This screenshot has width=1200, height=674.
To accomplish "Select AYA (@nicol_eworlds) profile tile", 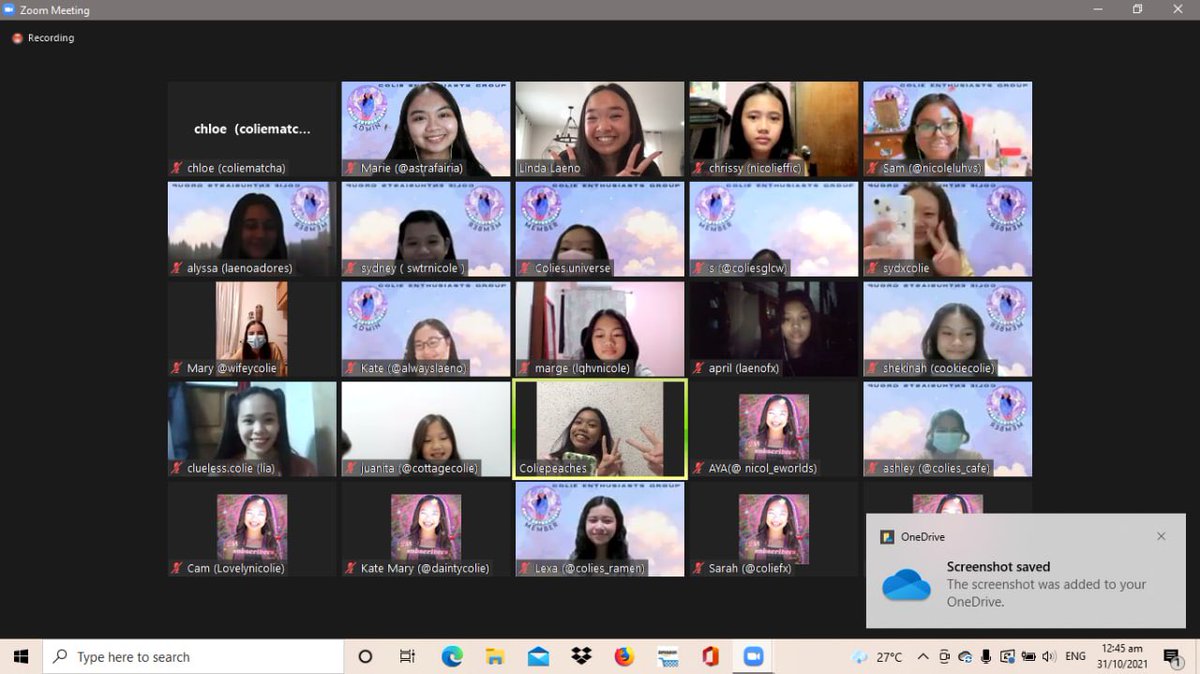I will point(774,429).
